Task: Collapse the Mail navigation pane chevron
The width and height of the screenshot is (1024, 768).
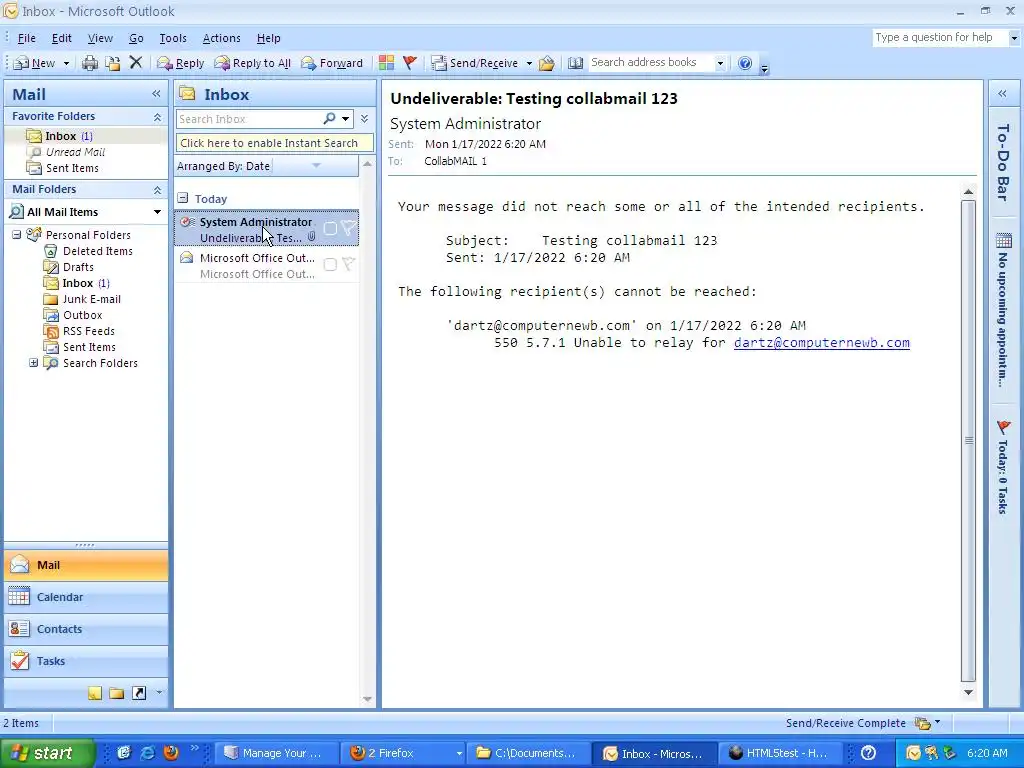Action: (x=156, y=94)
